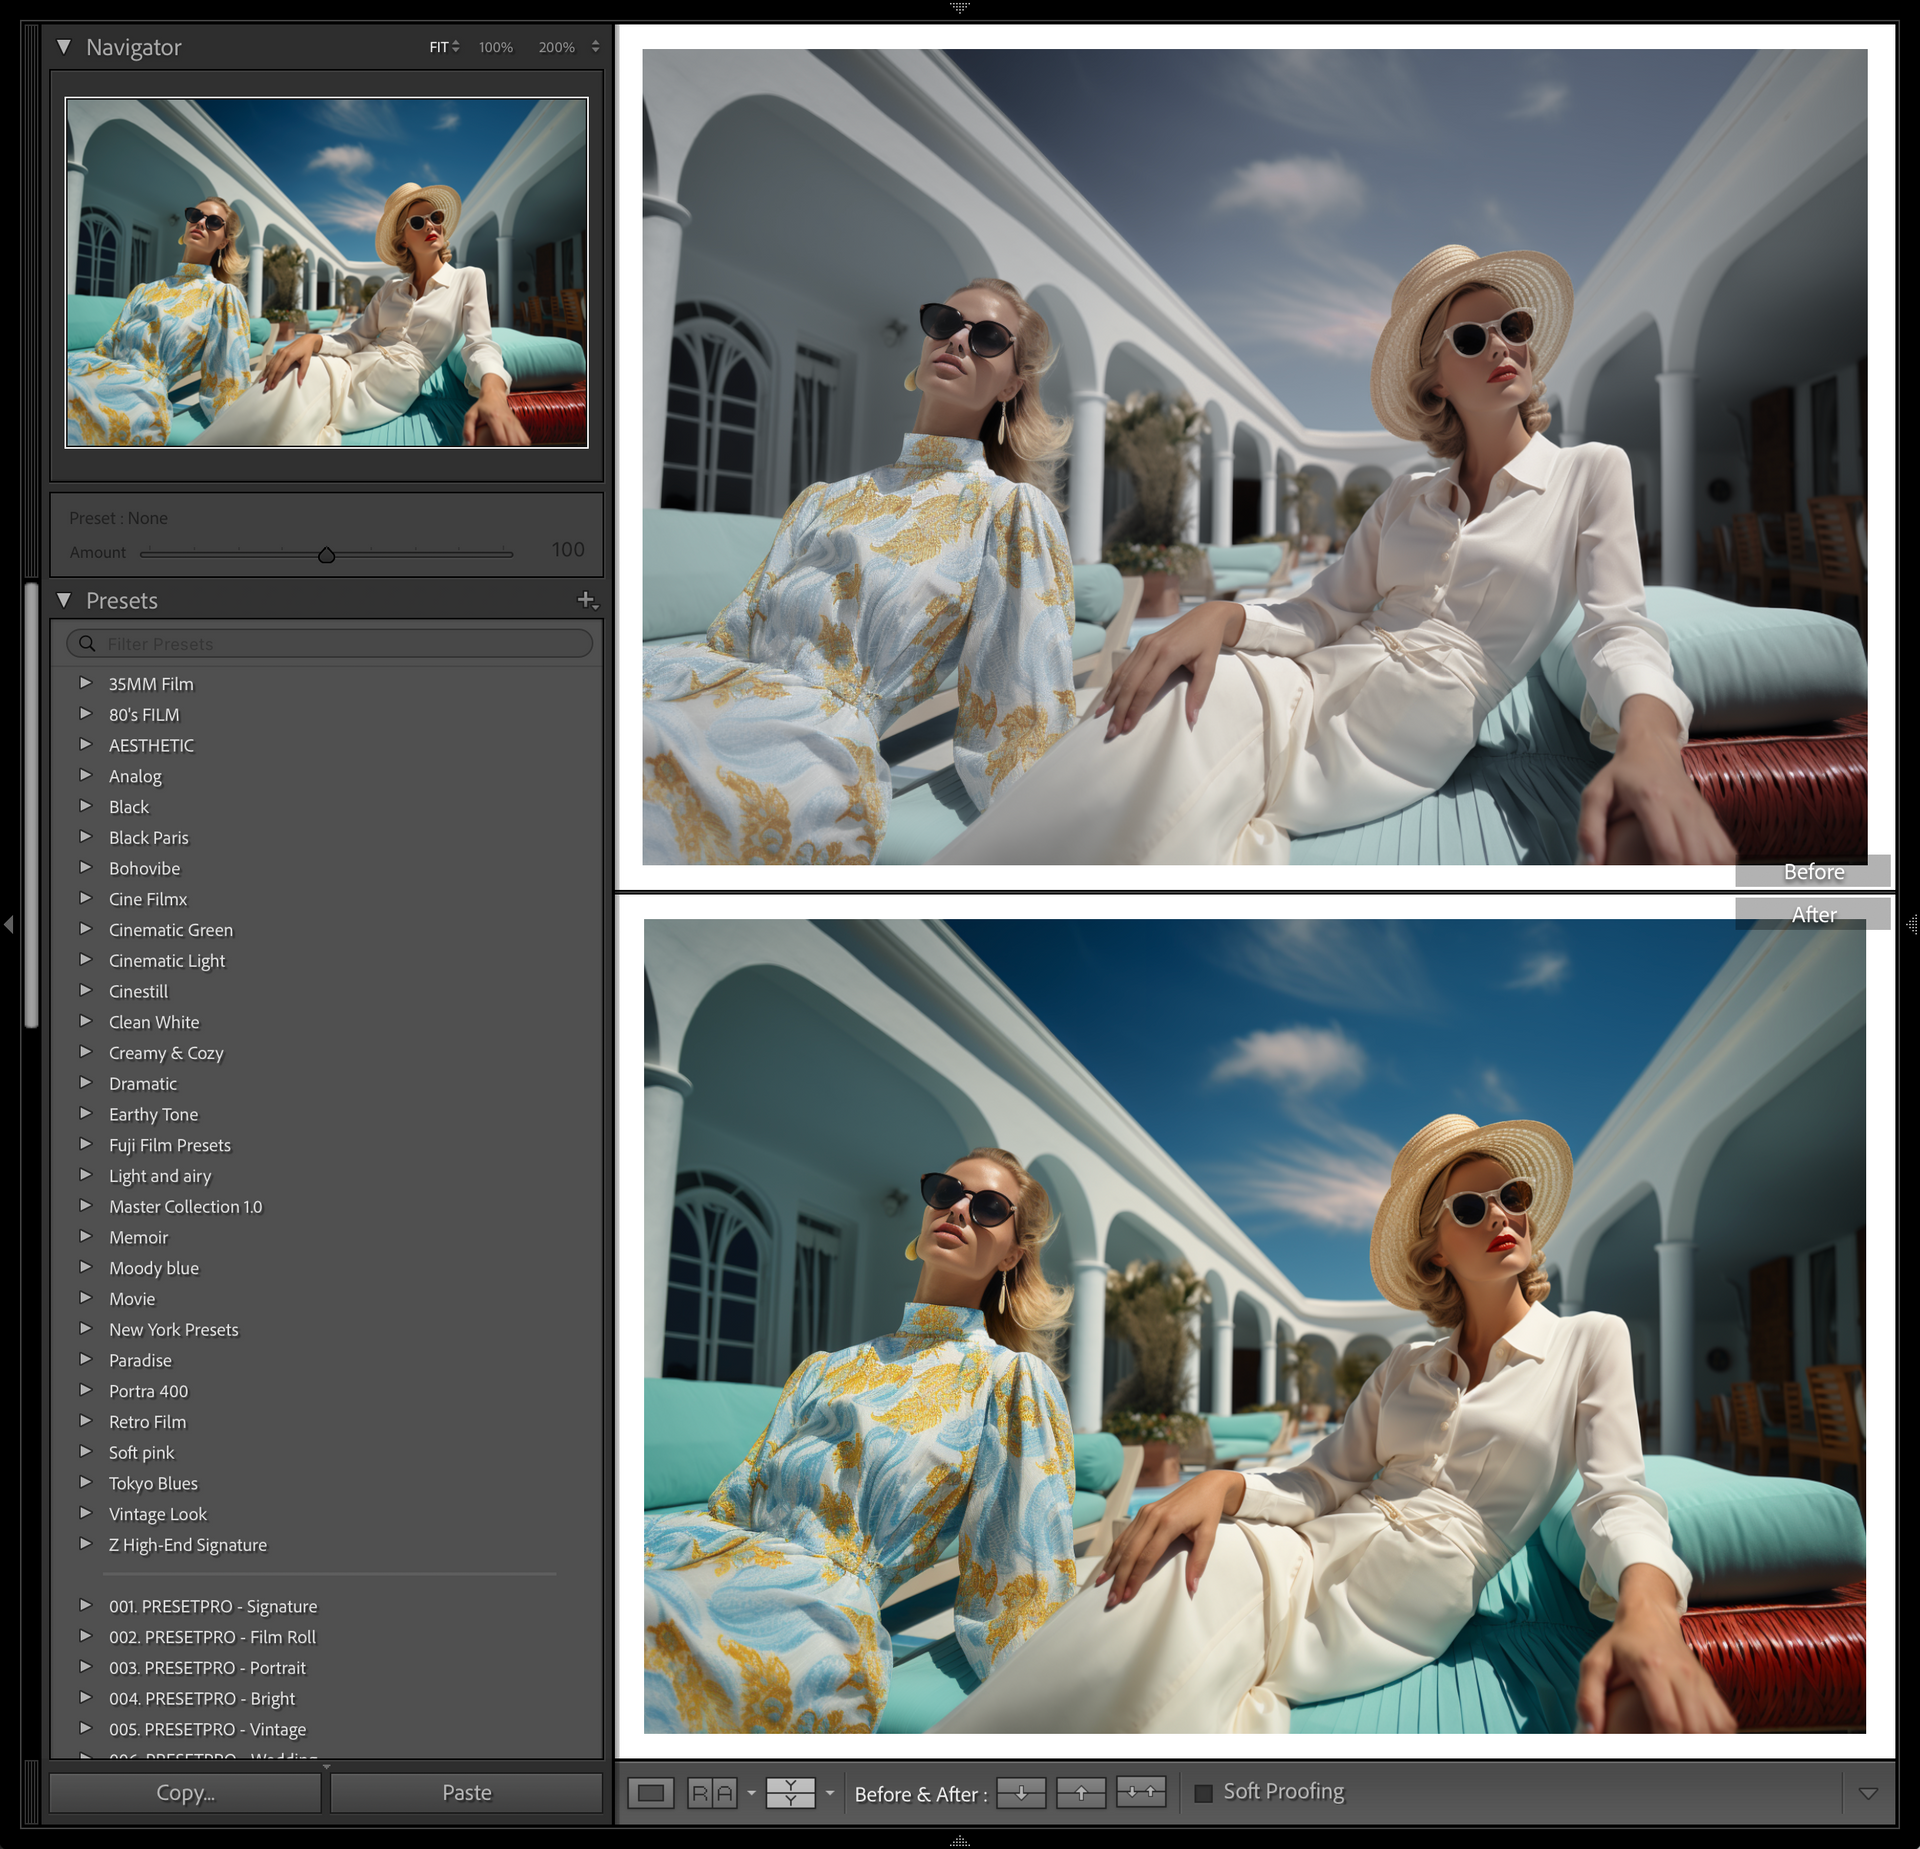
Task: Select the Loupe view icon in the toolbar
Action: pyautogui.click(x=651, y=1792)
